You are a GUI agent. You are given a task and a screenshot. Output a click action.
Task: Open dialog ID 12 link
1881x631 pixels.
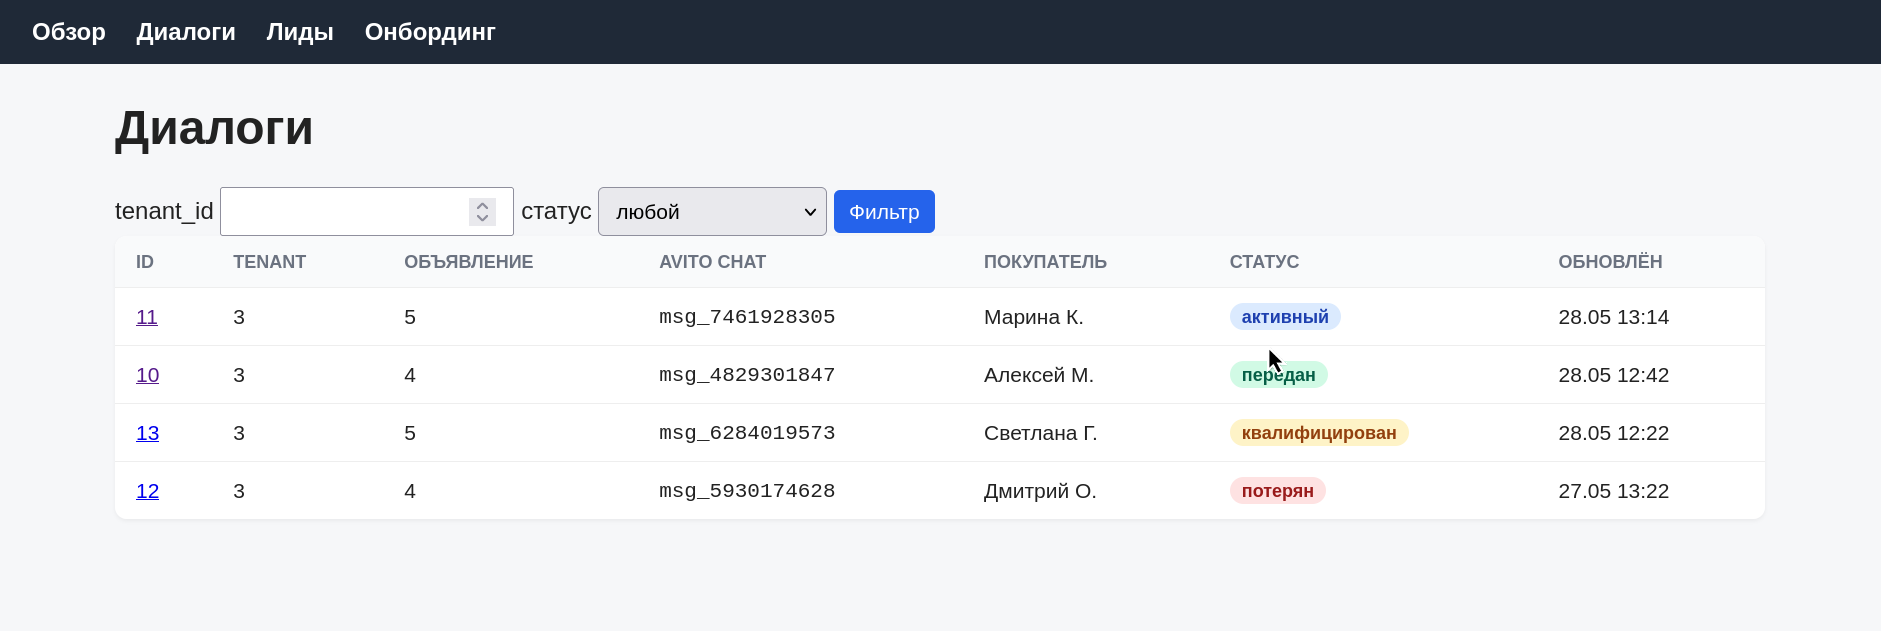coord(147,491)
